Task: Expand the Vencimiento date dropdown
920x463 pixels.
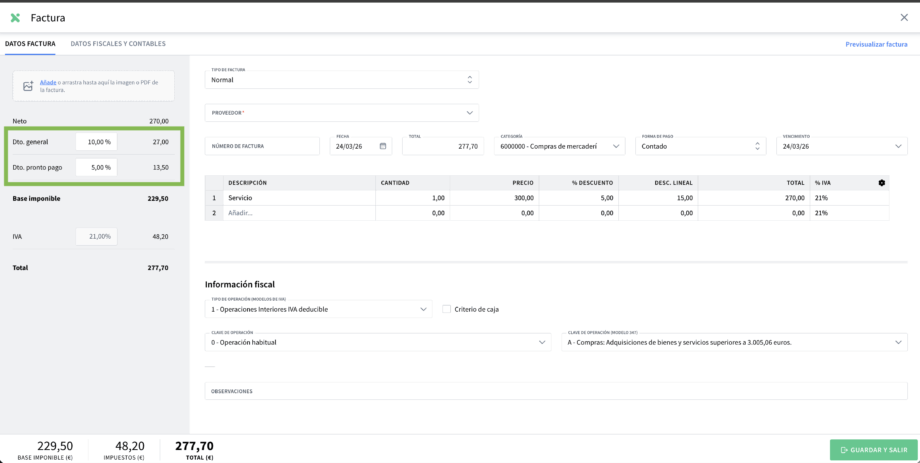Action: [x=841, y=146]
